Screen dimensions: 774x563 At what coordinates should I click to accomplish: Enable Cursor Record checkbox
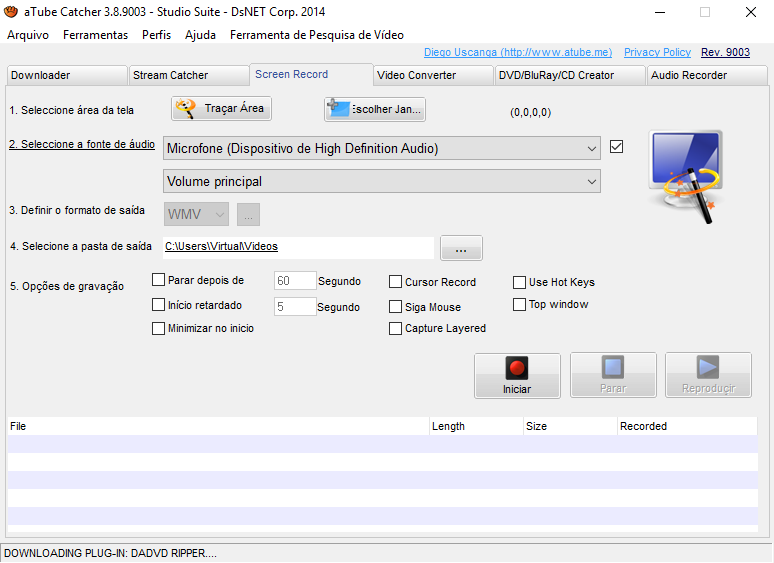click(395, 282)
